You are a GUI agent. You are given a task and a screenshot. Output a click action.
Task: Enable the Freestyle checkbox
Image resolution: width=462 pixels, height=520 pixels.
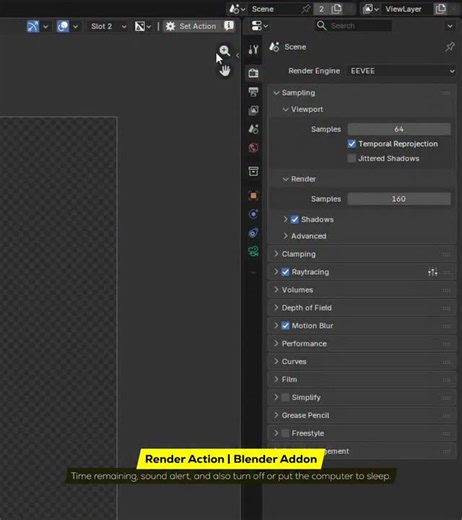click(285, 433)
